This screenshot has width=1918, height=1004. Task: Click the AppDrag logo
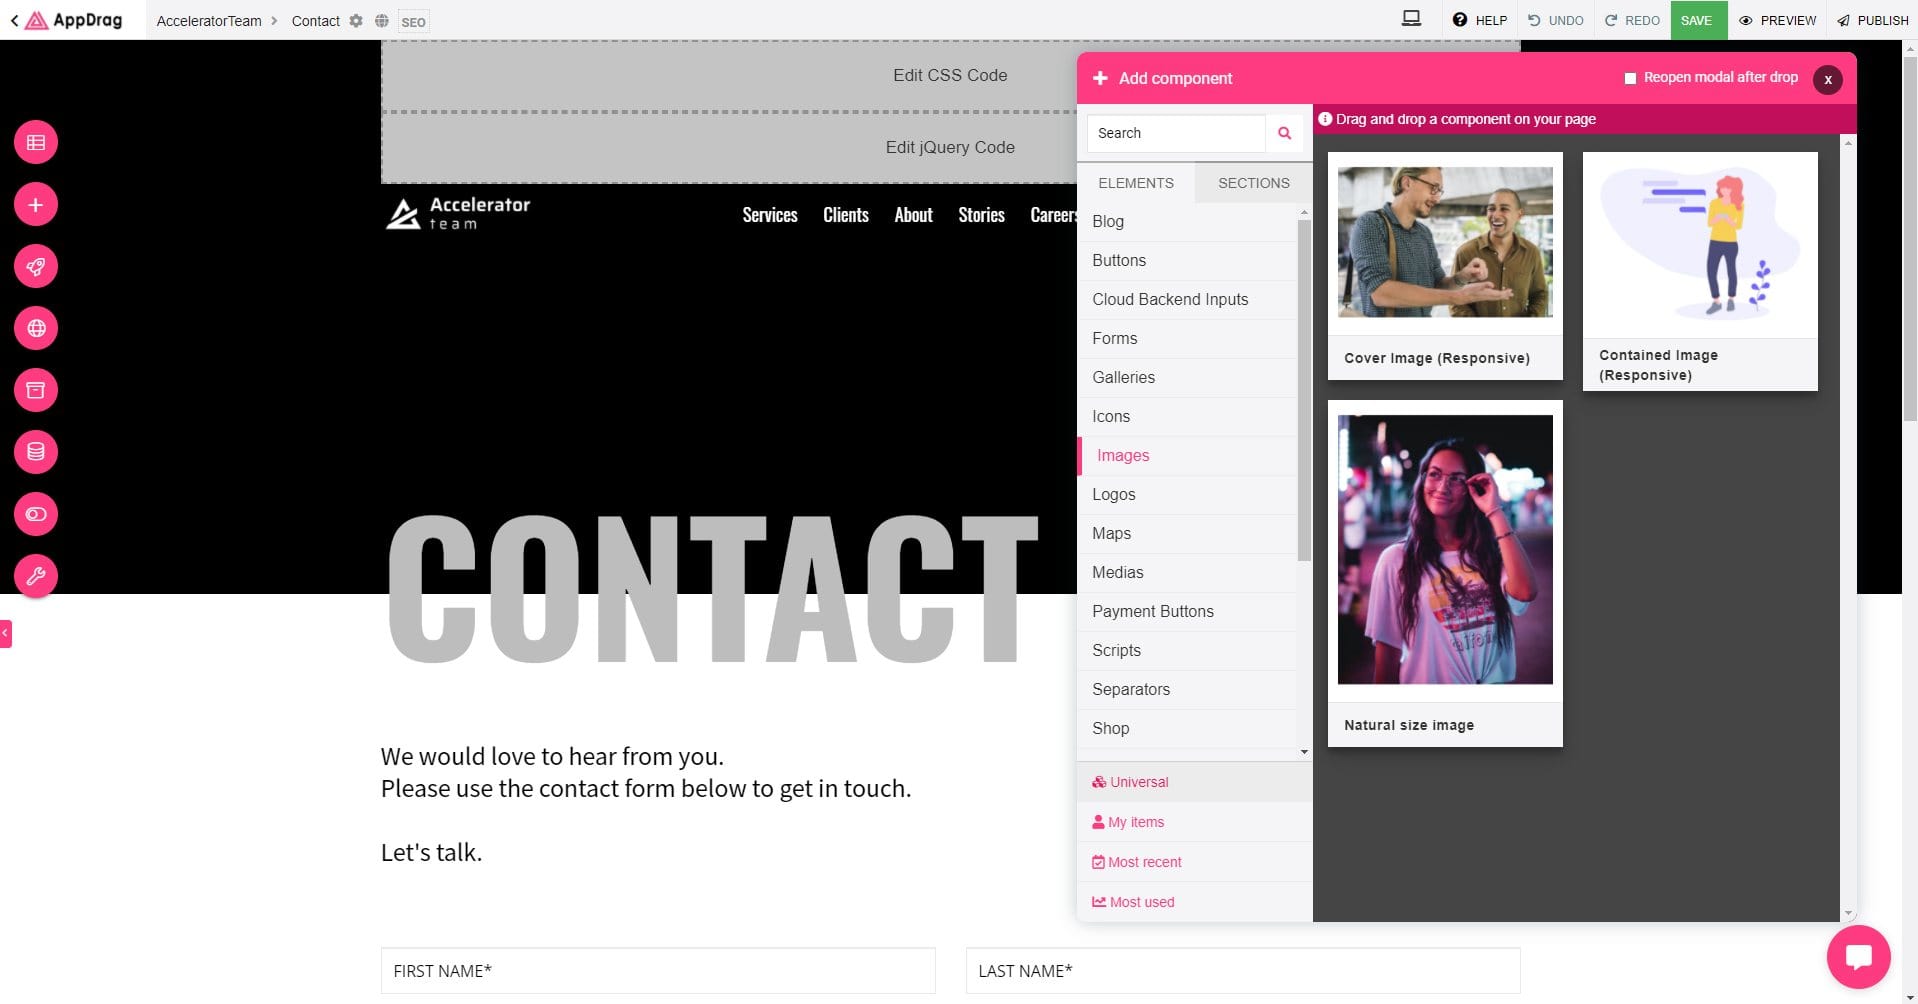[75, 20]
